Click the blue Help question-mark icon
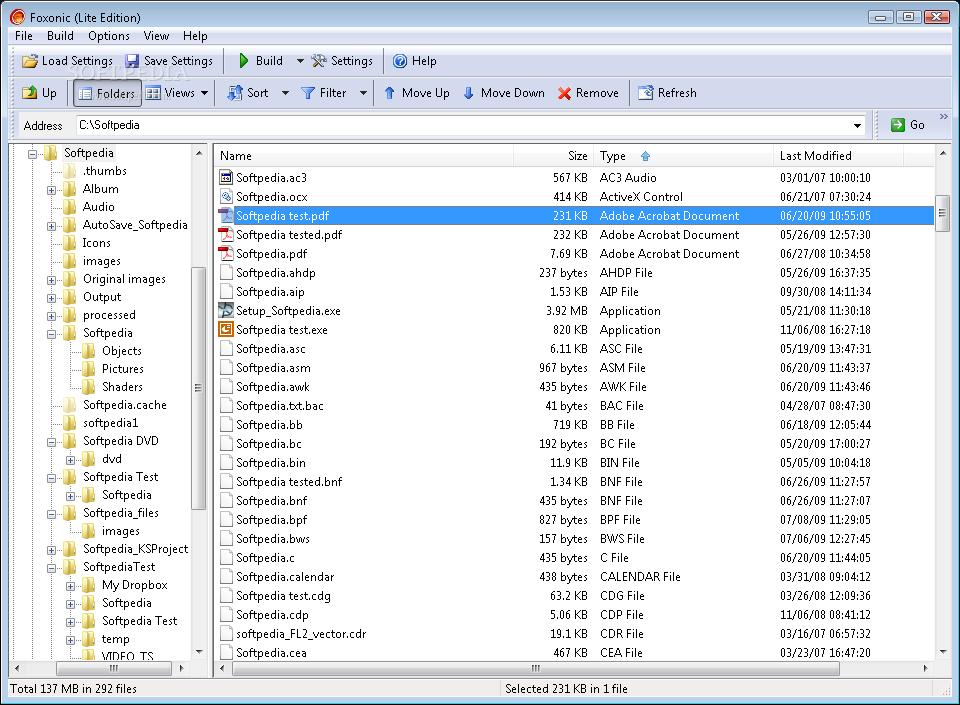This screenshot has width=960, height=705. [400, 61]
